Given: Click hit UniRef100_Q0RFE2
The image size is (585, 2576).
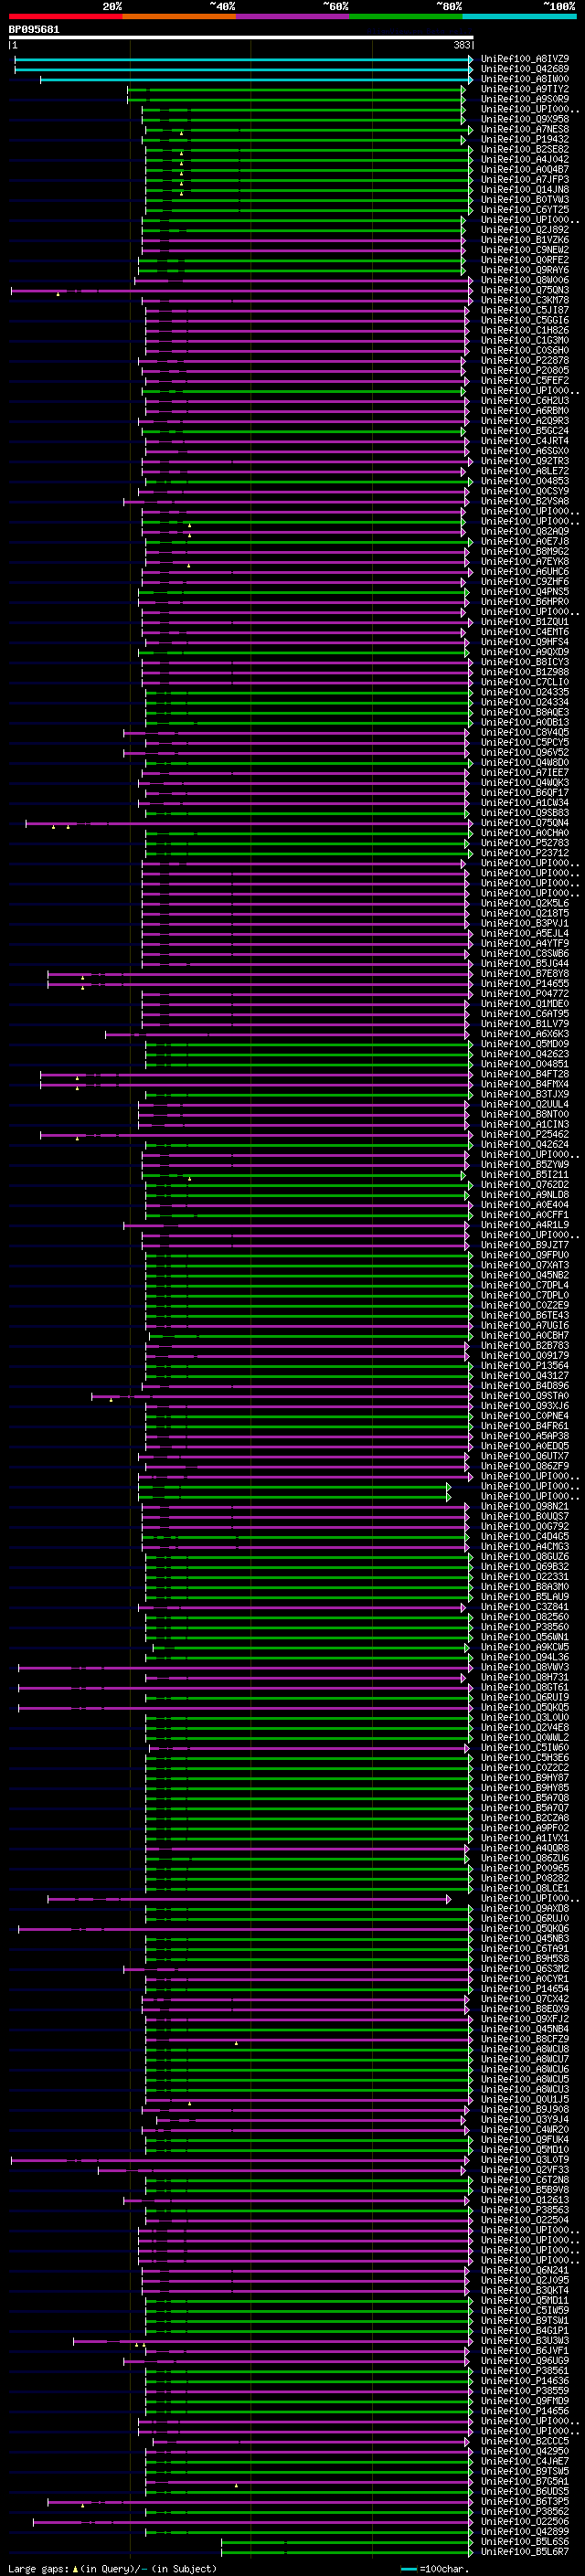Looking at the screenshot, I should pyautogui.click(x=525, y=260).
